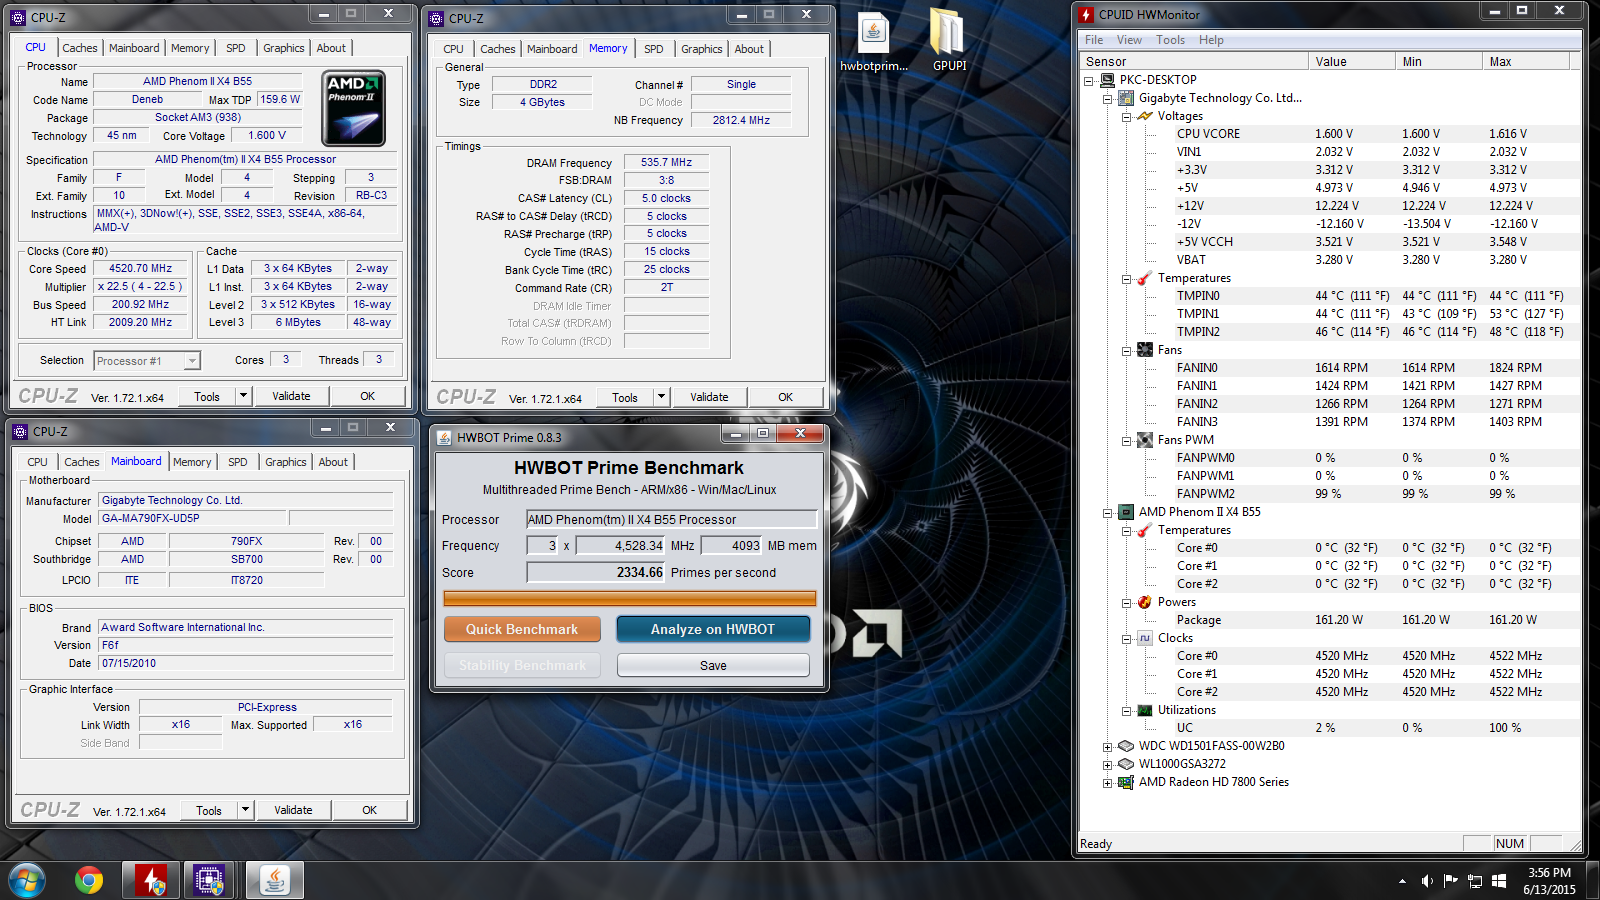Open the GPUPI folder on the desktop
Image resolution: width=1600 pixels, height=900 pixels.
(x=949, y=33)
